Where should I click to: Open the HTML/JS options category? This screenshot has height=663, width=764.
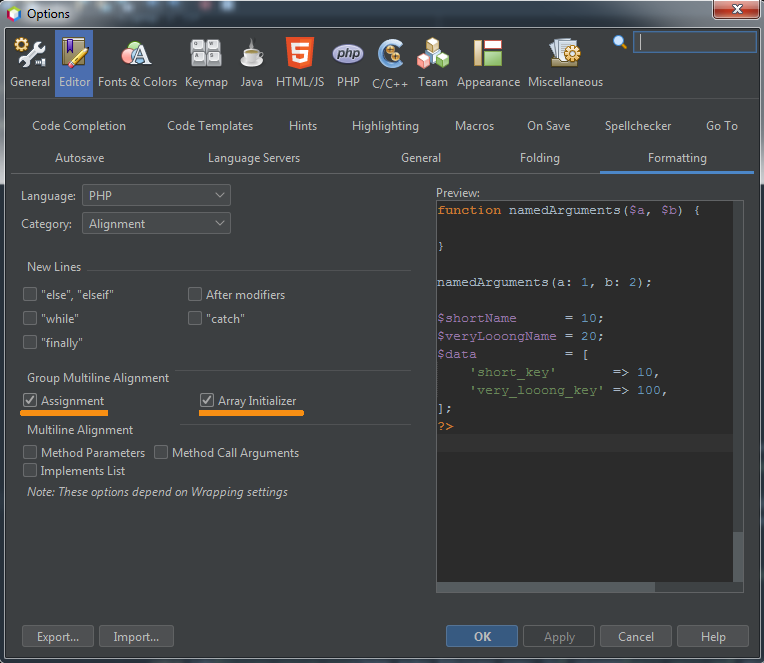pyautogui.click(x=300, y=63)
